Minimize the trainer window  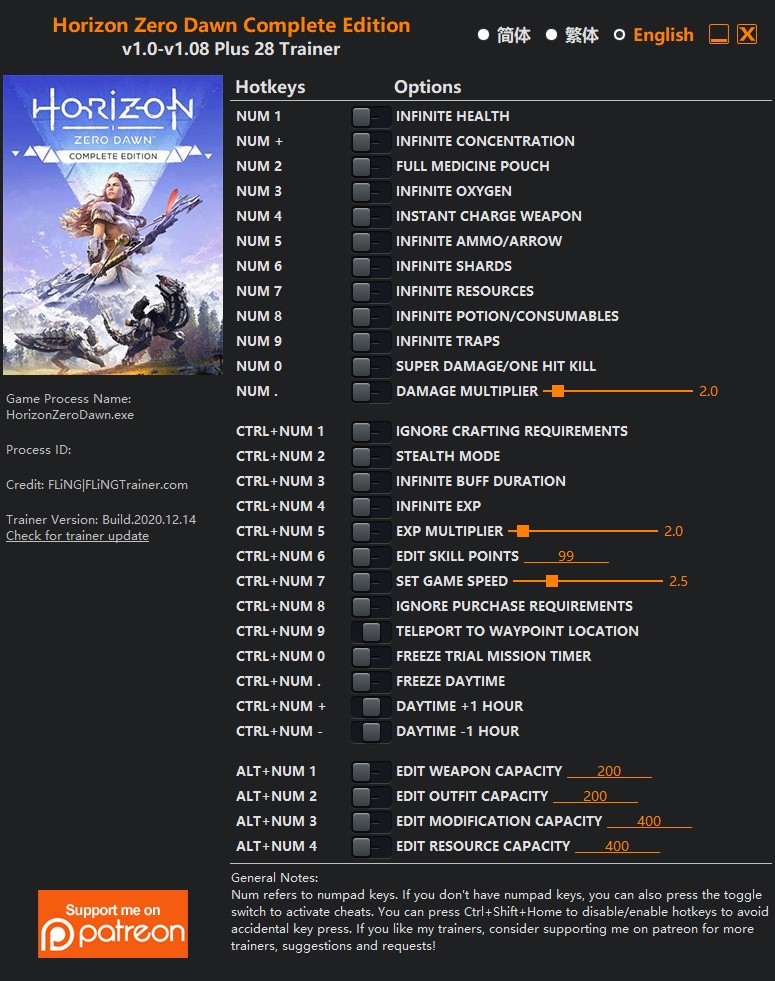pyautogui.click(x=719, y=34)
